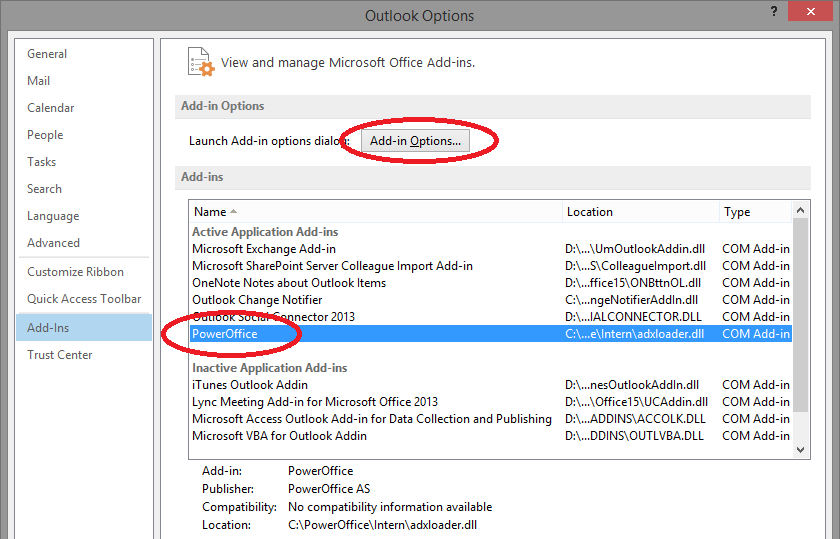Click the D:\...\UmOutlookAddin.dll location cell
840x539 pixels.
tap(635, 249)
